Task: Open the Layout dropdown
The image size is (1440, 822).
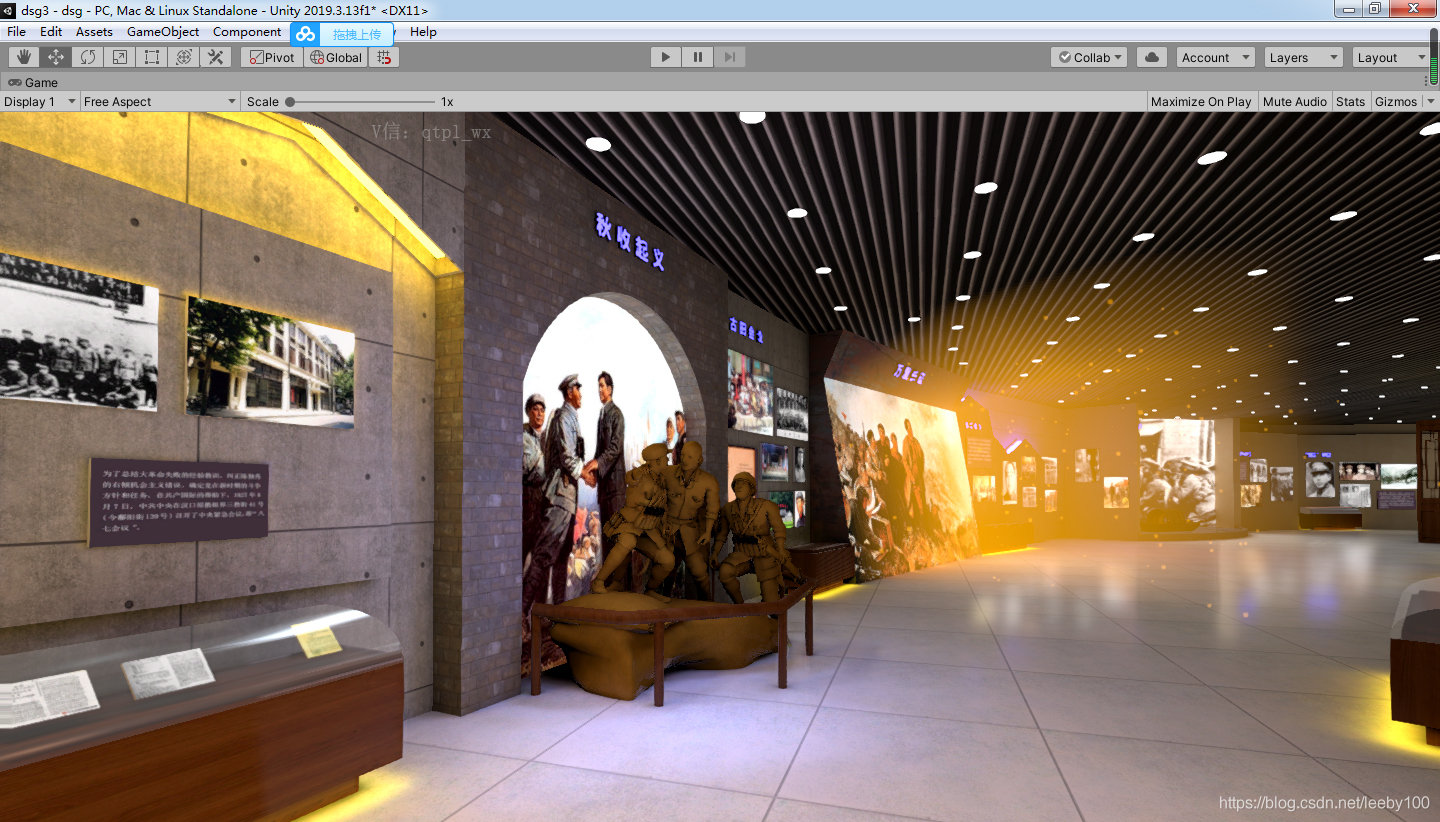Action: coord(1390,57)
